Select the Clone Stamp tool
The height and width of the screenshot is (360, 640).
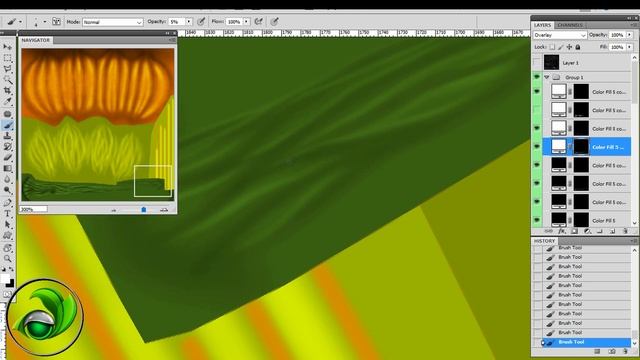pyautogui.click(x=7, y=136)
